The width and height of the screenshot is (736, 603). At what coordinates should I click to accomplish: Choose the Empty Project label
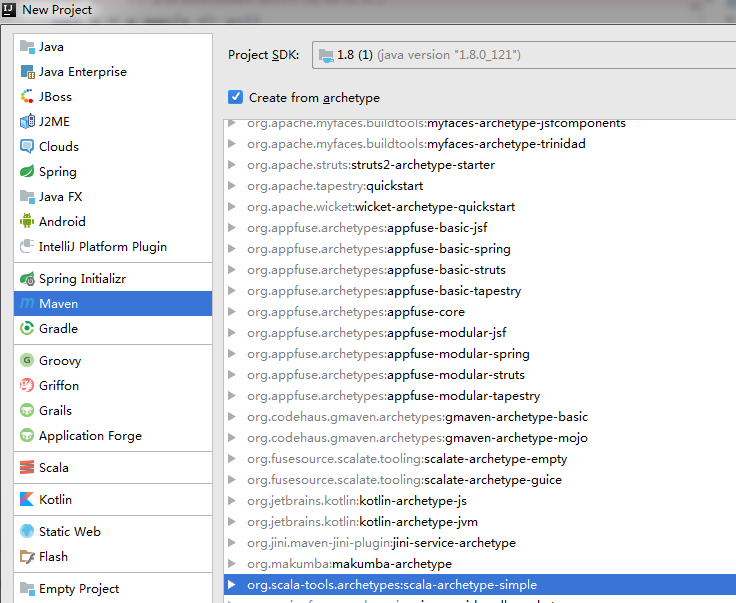click(79, 588)
